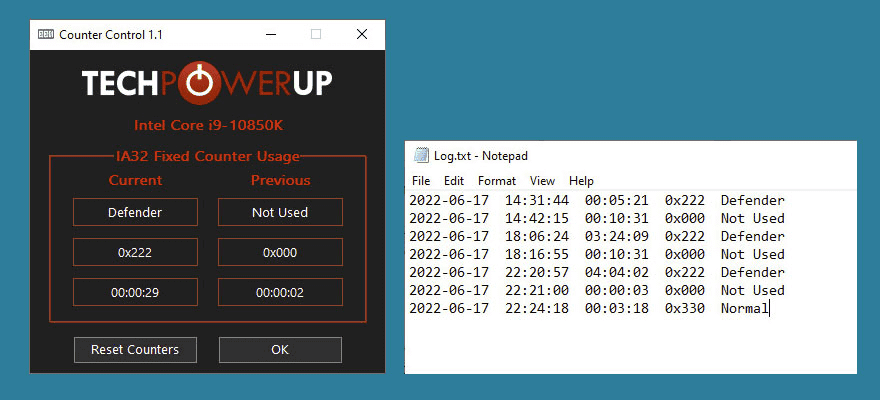
Task: Click the log line timestamped 14:42:15
Action: tap(597, 218)
